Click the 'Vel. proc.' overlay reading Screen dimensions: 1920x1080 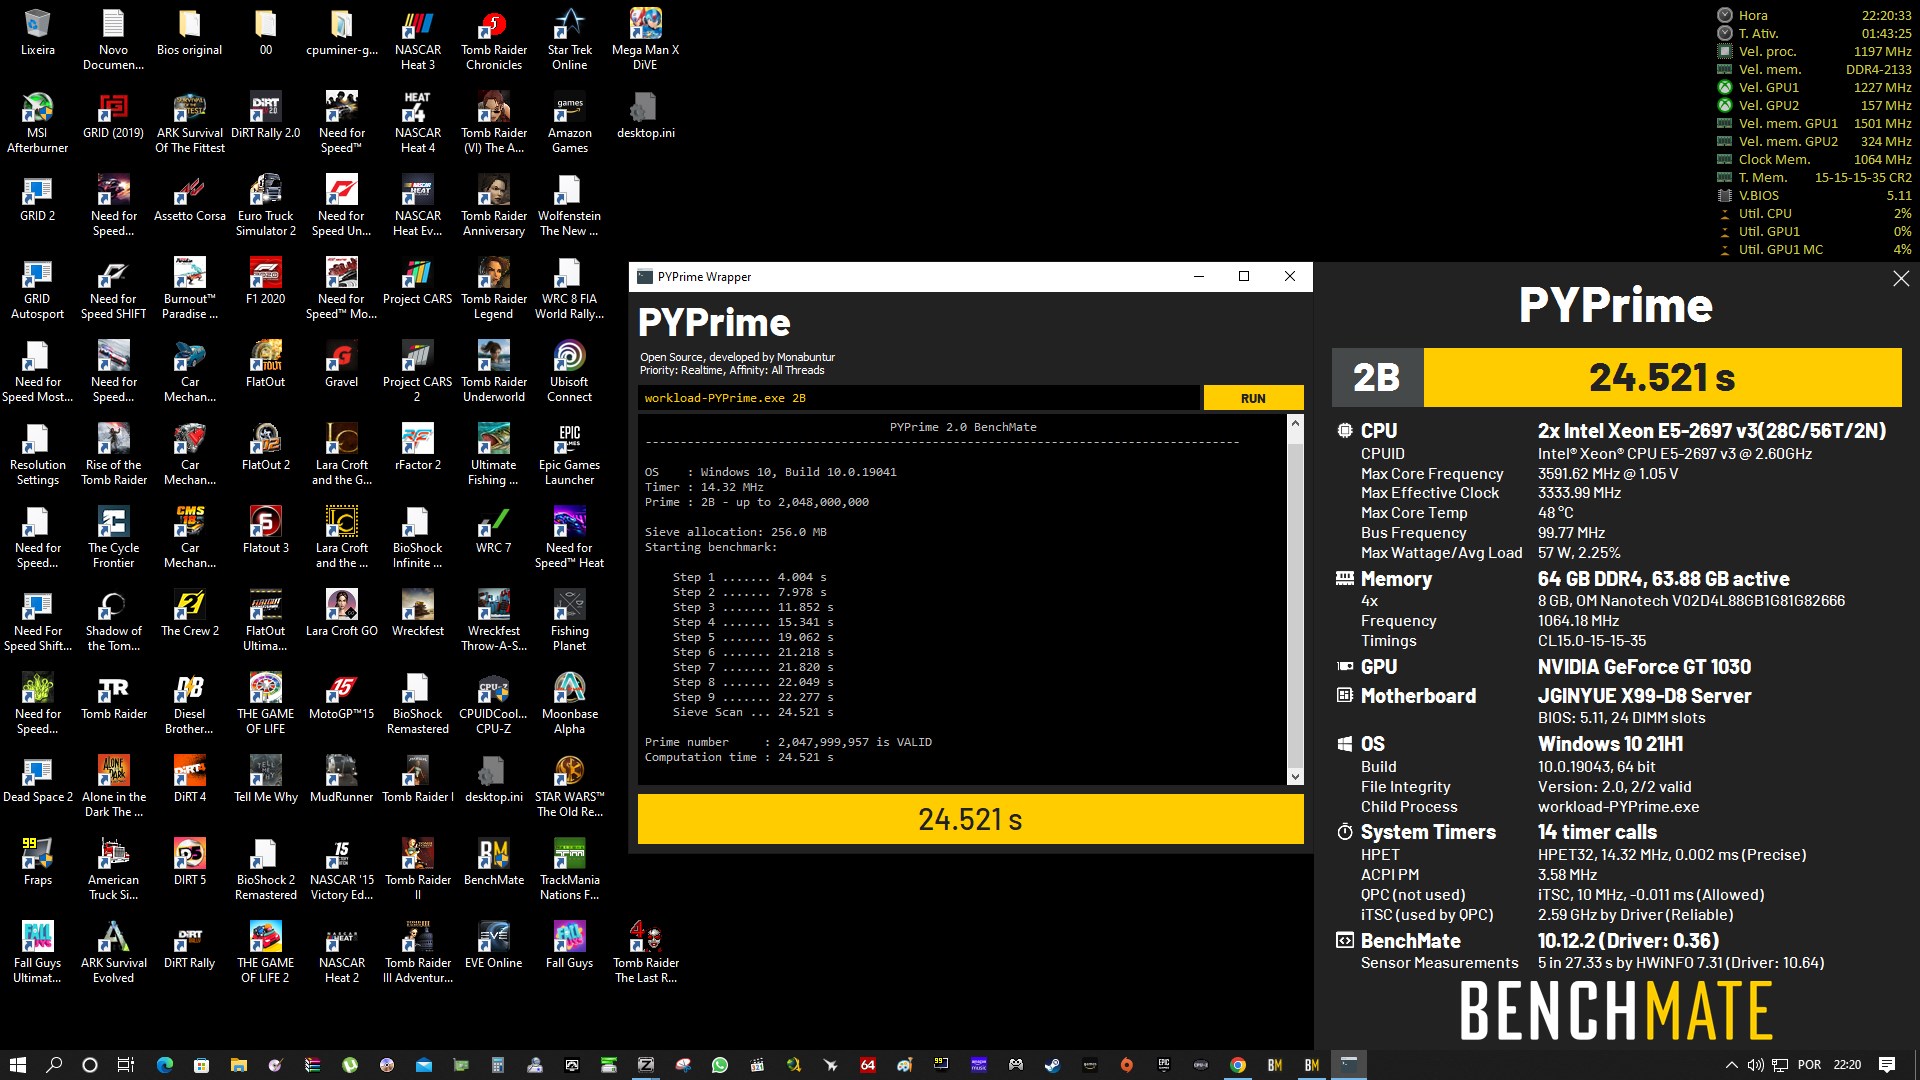coord(1814,51)
